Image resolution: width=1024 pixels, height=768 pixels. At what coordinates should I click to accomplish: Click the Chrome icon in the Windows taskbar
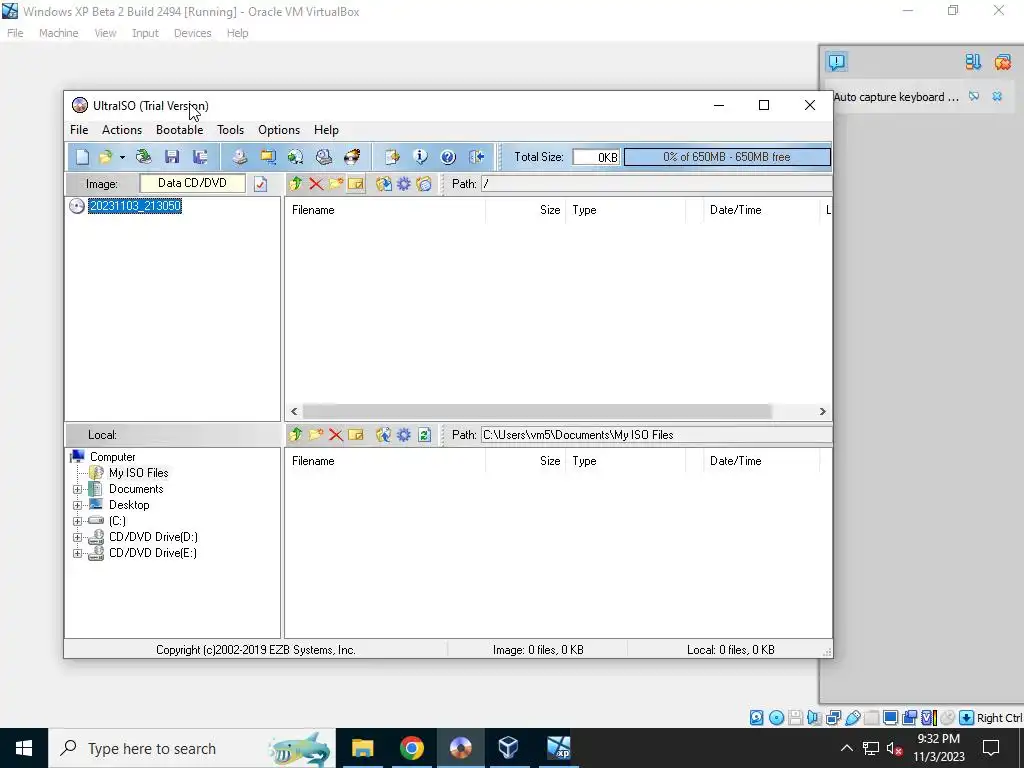(x=411, y=748)
